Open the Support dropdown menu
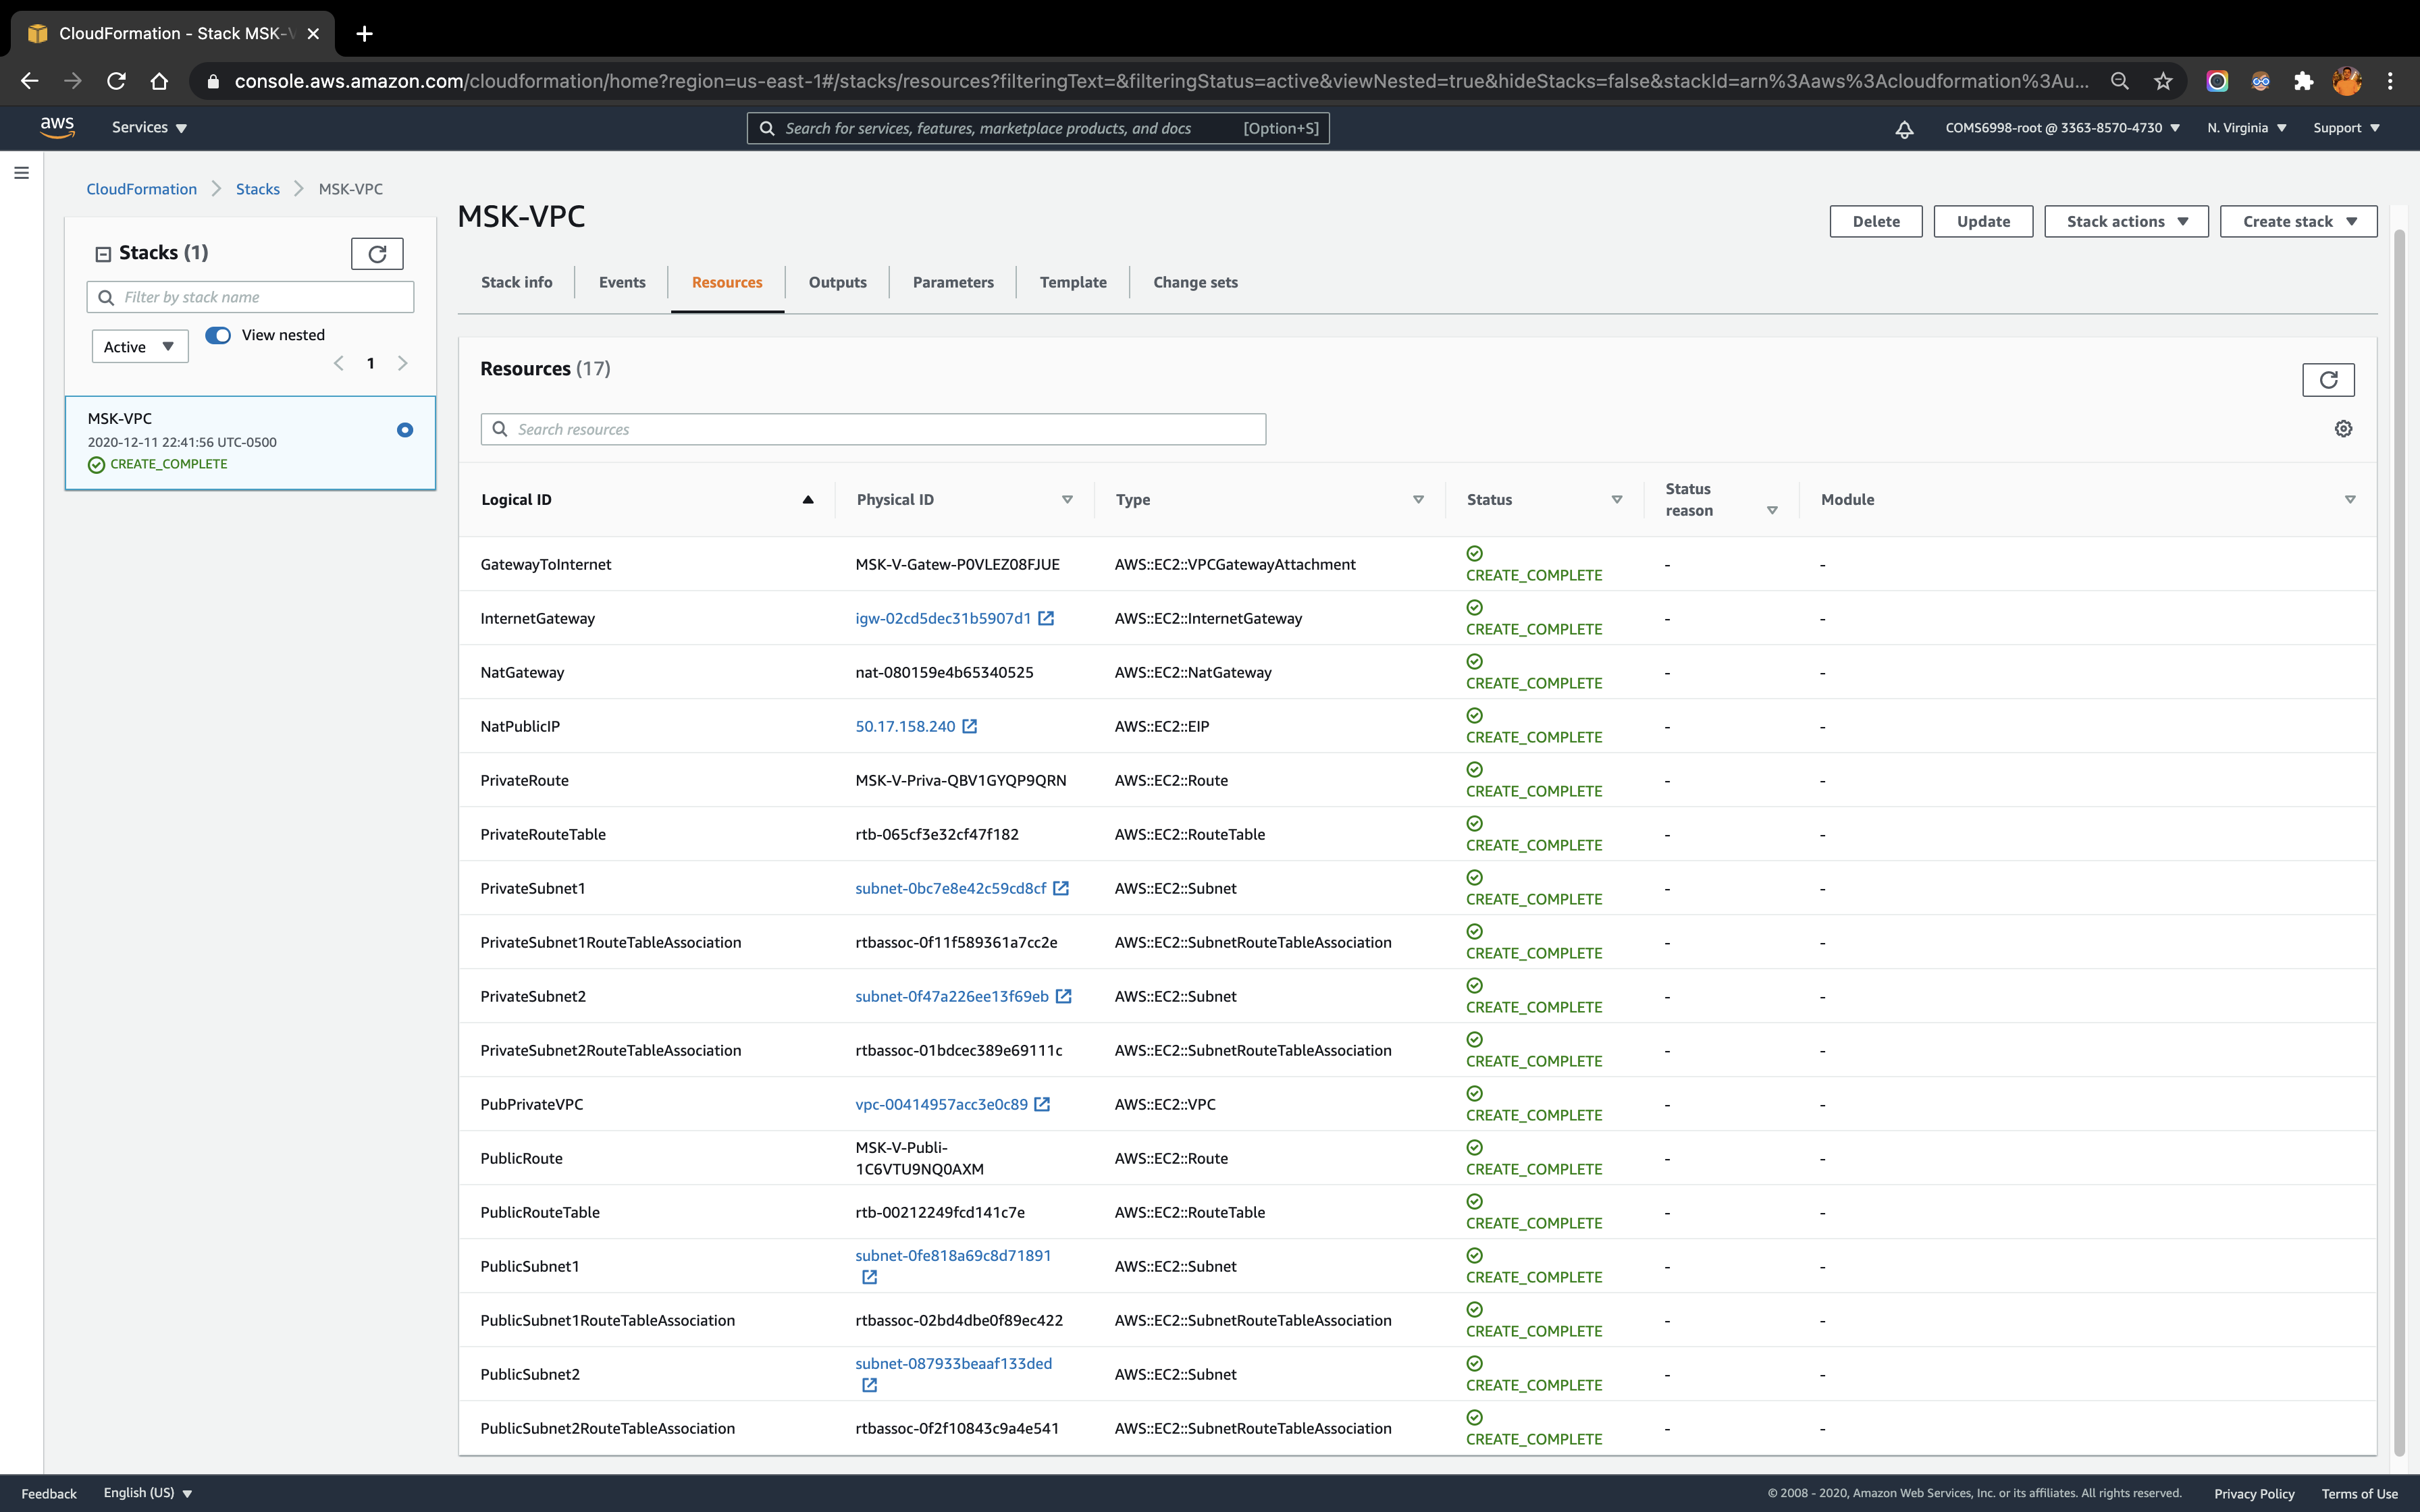The width and height of the screenshot is (2420, 1512). pos(2346,128)
